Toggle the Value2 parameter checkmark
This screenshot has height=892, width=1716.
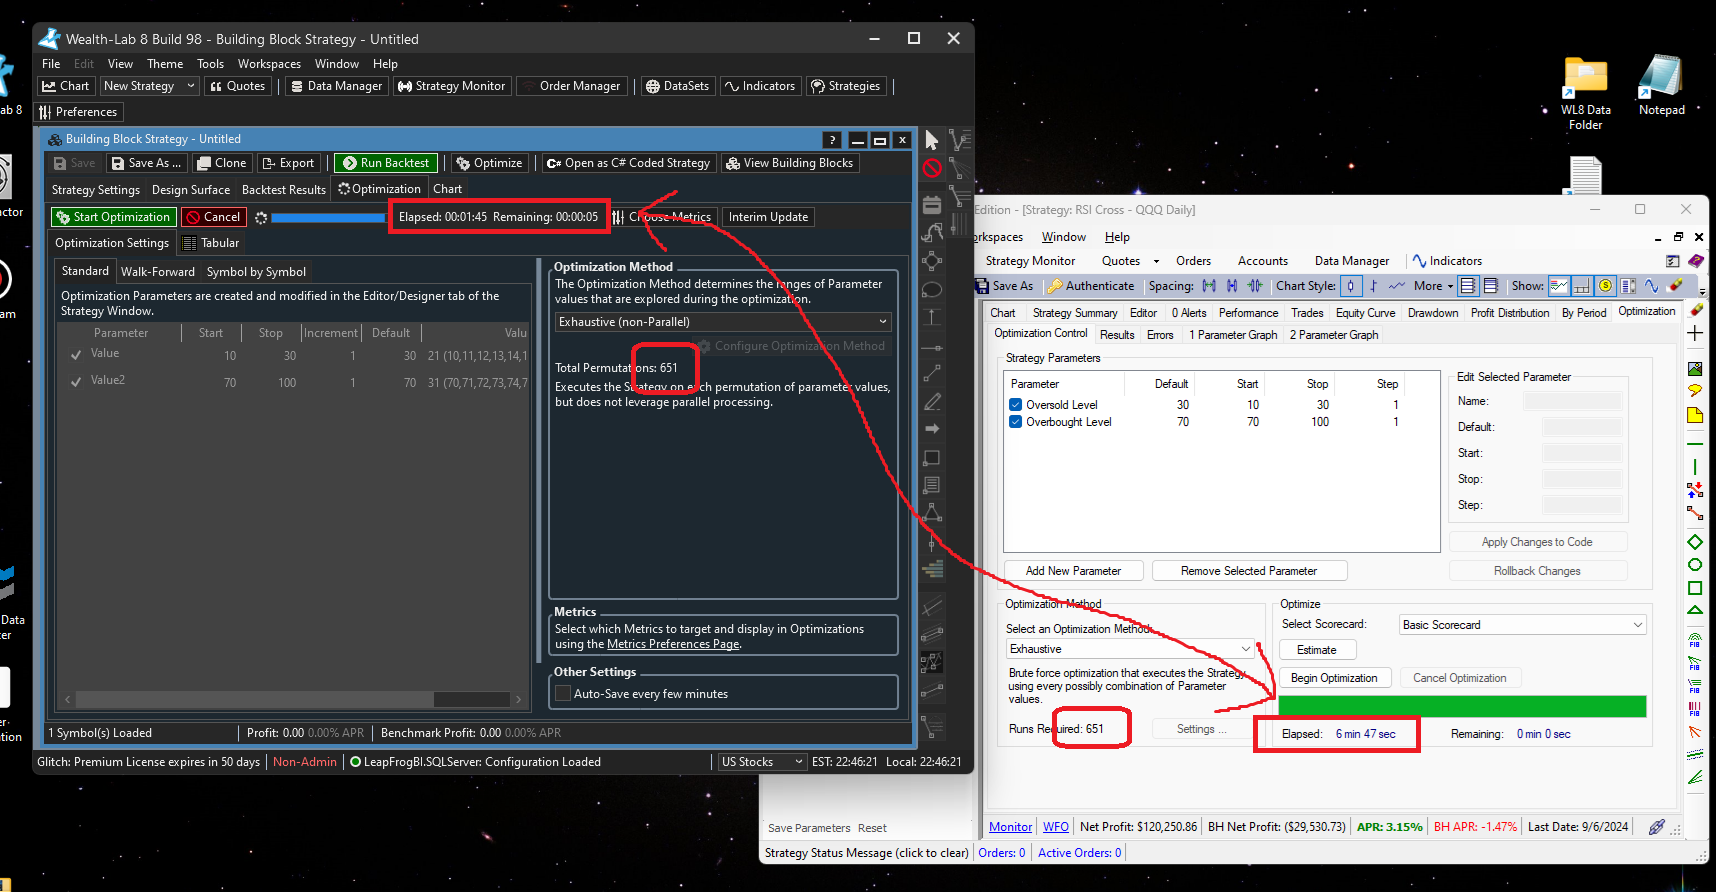click(76, 381)
